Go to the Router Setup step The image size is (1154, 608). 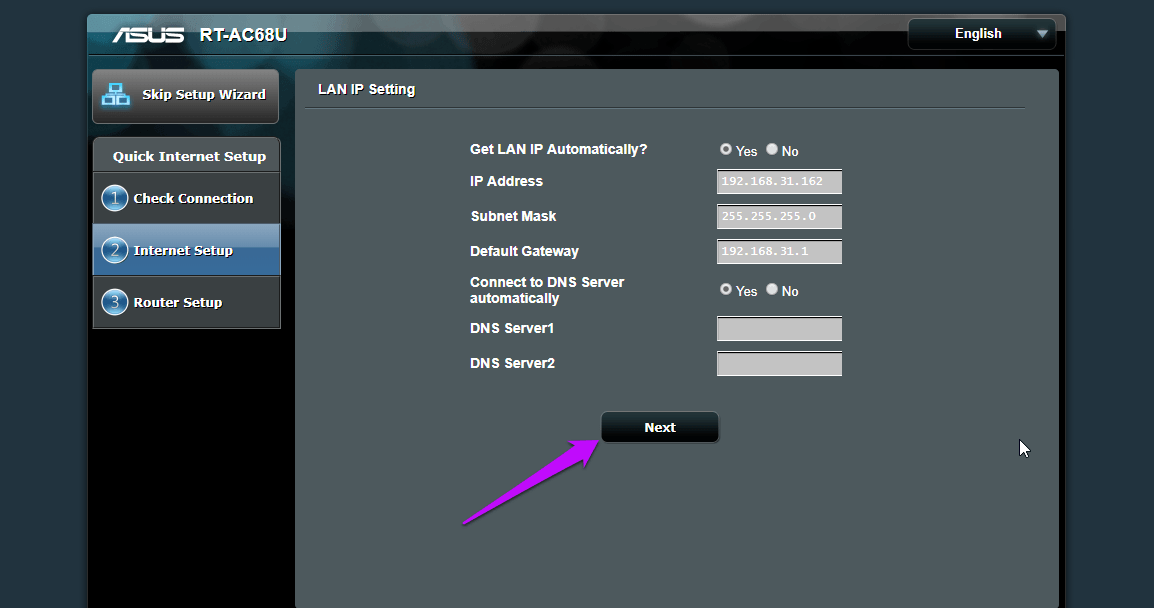[x=187, y=303]
